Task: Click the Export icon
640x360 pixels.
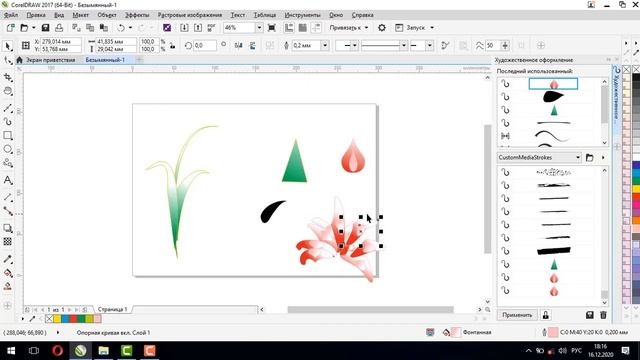Action: point(198,28)
